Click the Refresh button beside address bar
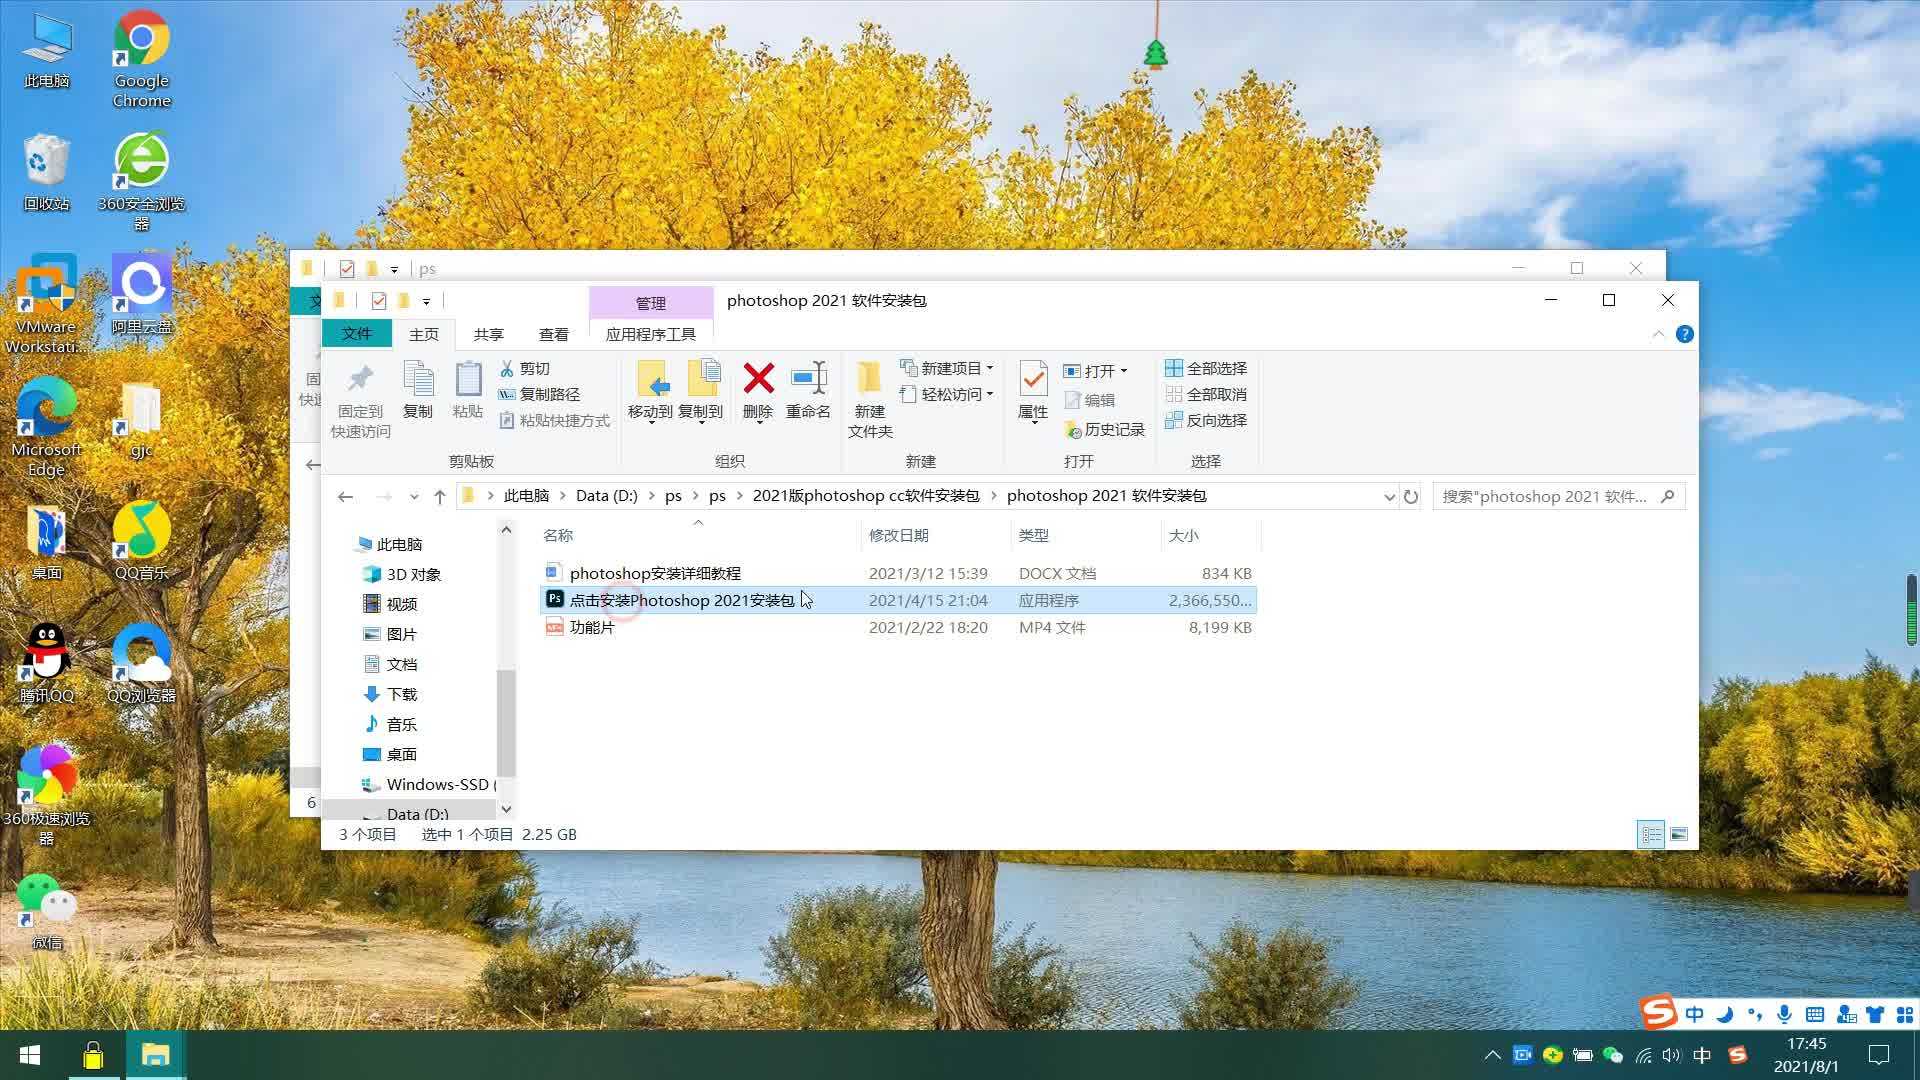The width and height of the screenshot is (1920, 1080). [x=1411, y=496]
